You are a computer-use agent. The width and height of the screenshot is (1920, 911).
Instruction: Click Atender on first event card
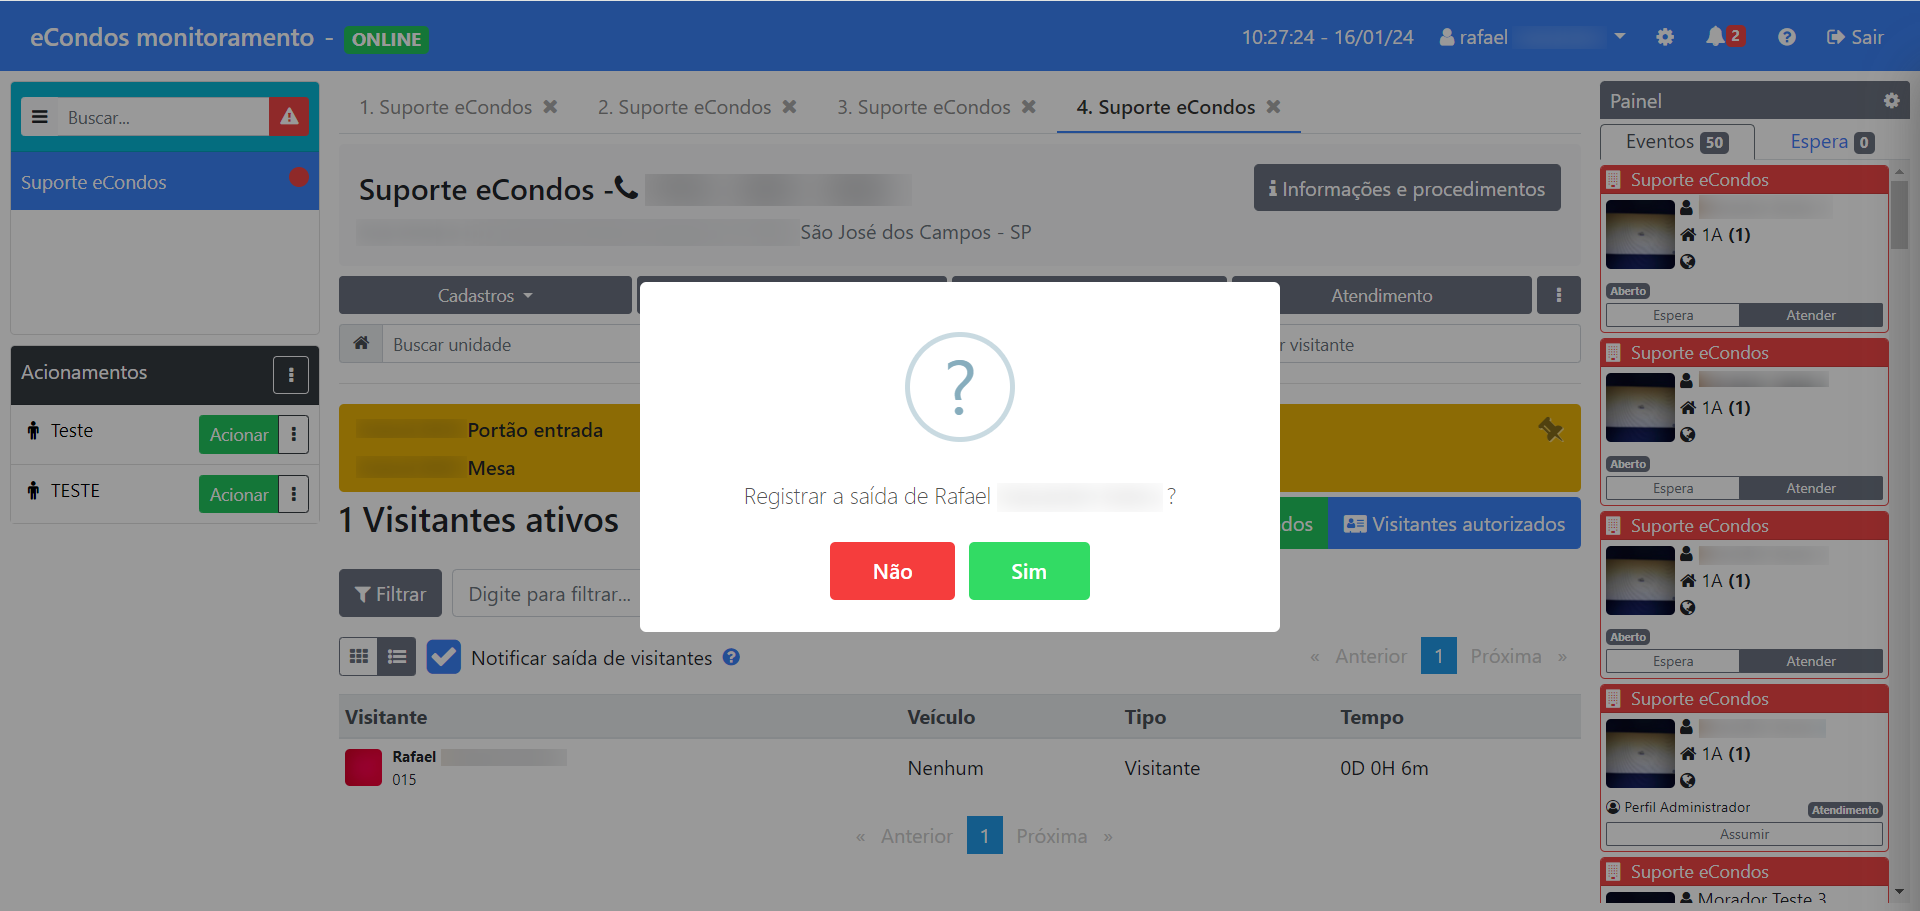coord(1811,315)
